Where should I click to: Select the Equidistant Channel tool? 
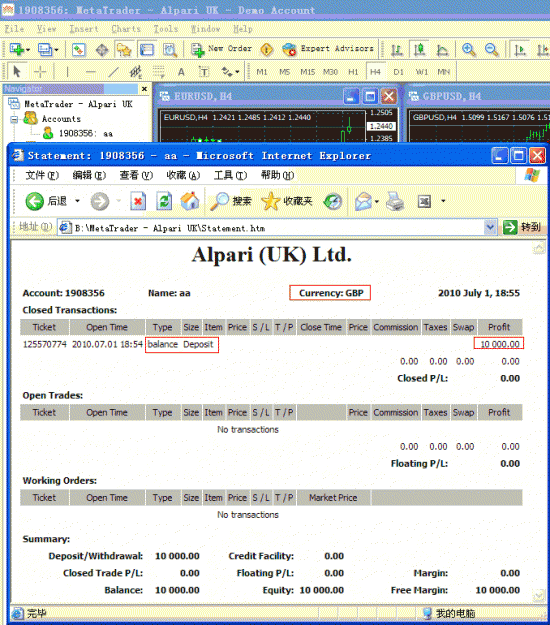coord(136,72)
